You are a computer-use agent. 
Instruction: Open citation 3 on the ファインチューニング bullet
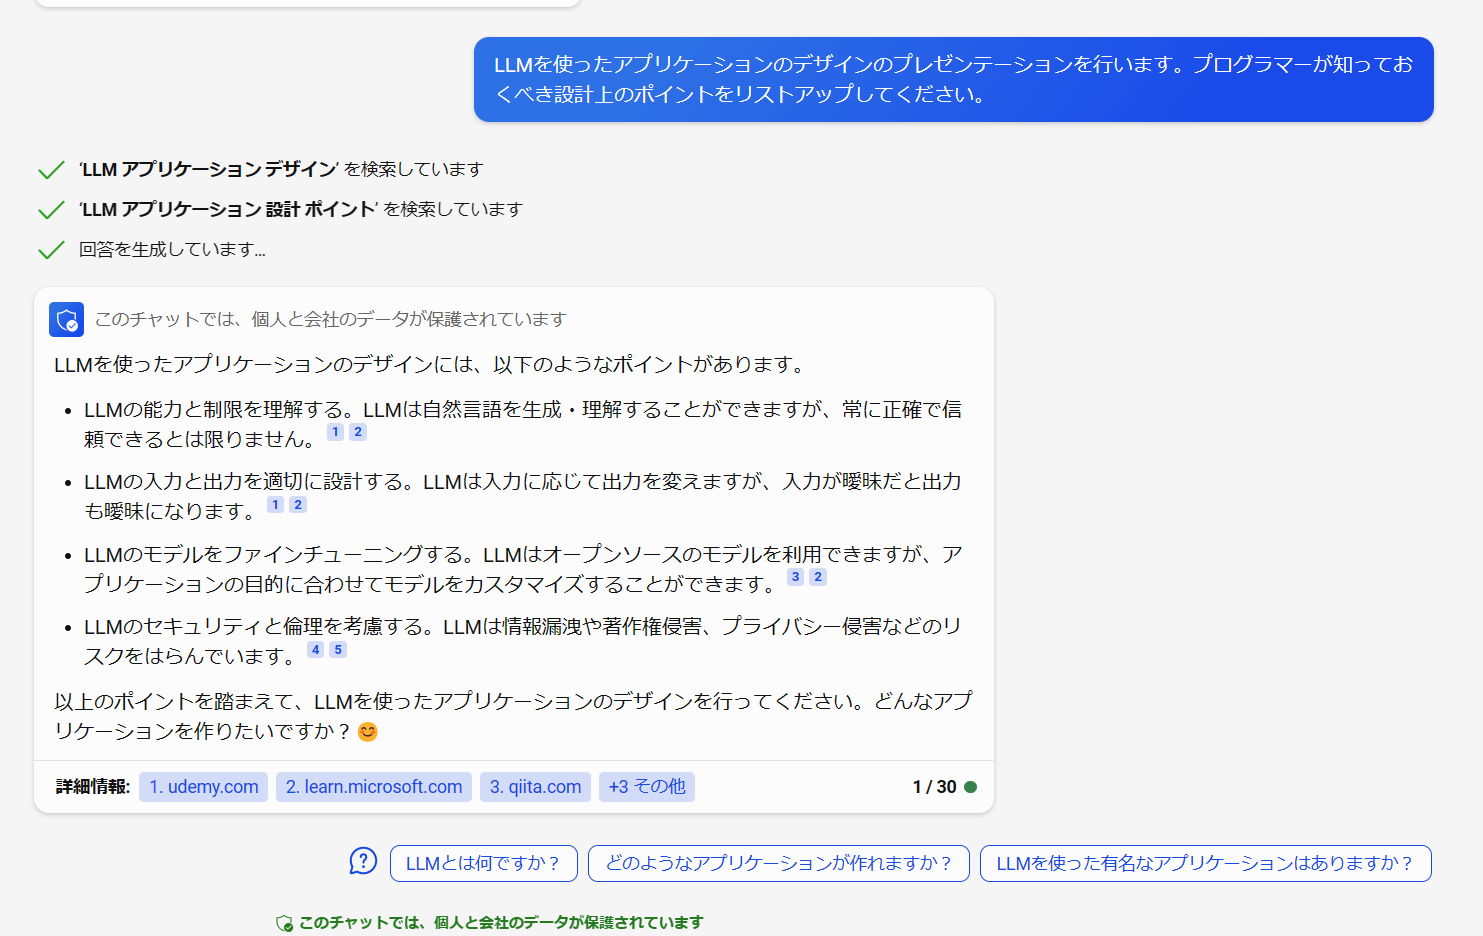click(x=796, y=577)
